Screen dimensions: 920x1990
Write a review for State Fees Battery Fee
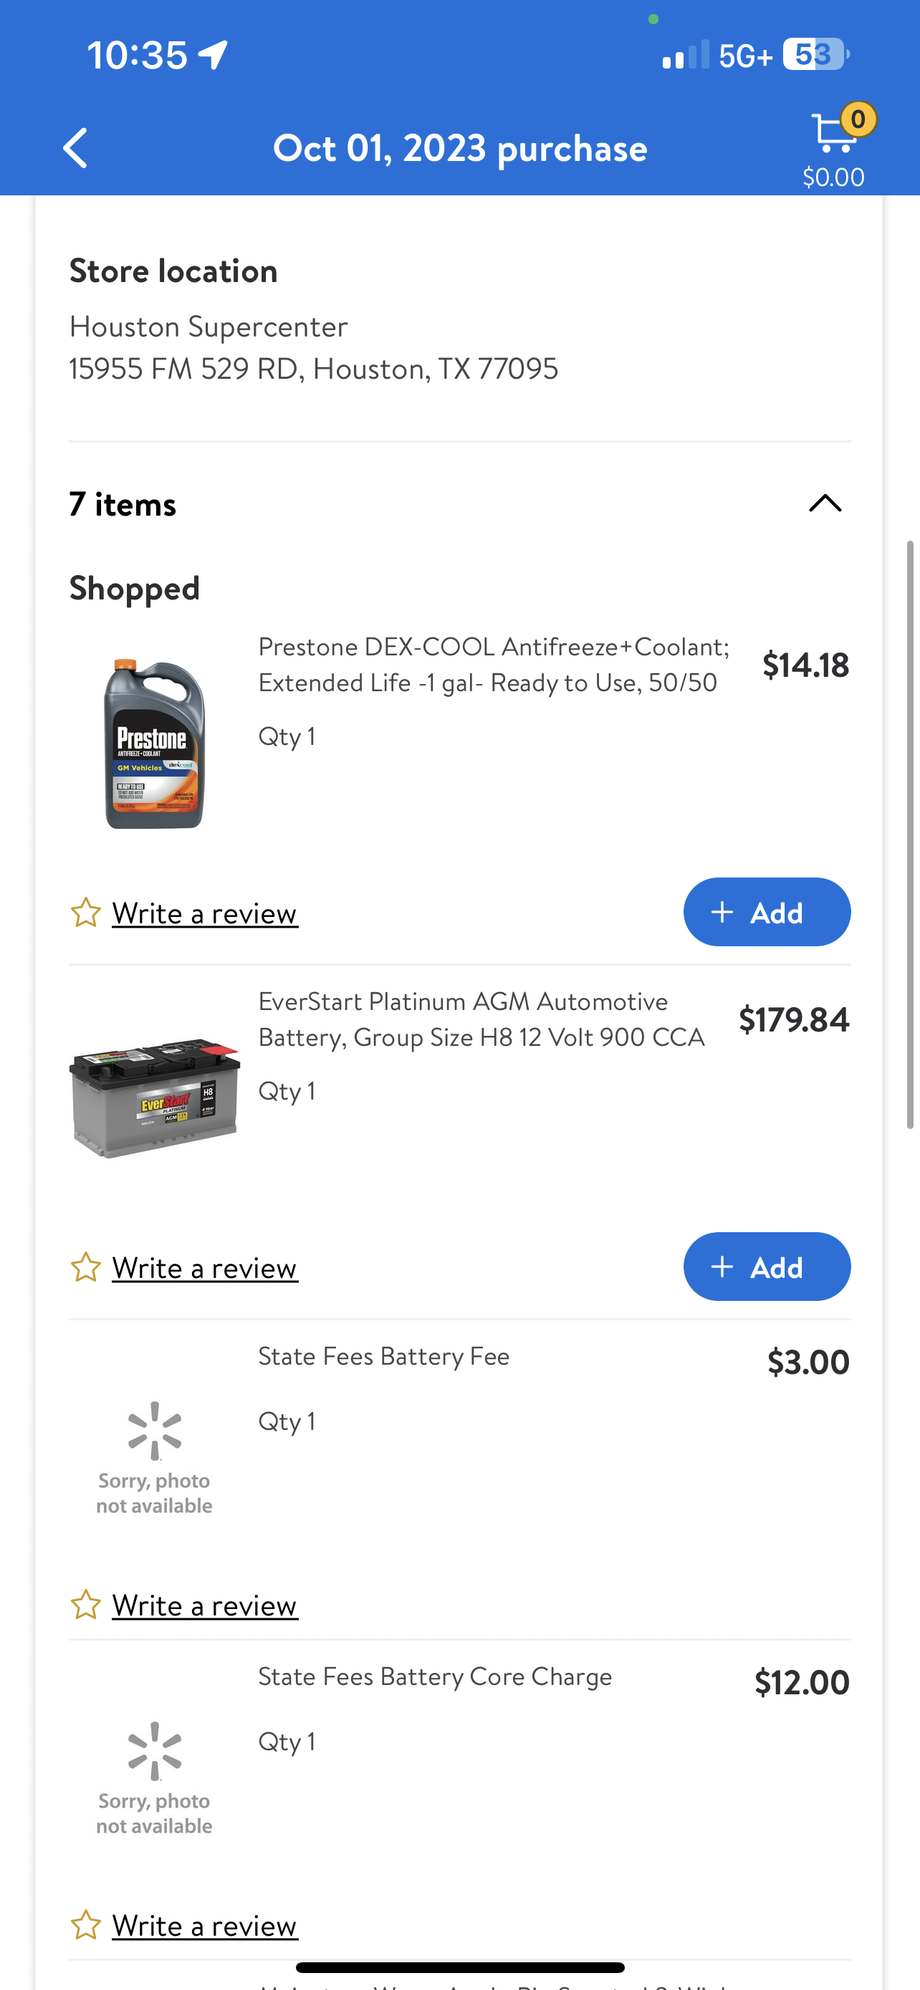coord(204,1605)
